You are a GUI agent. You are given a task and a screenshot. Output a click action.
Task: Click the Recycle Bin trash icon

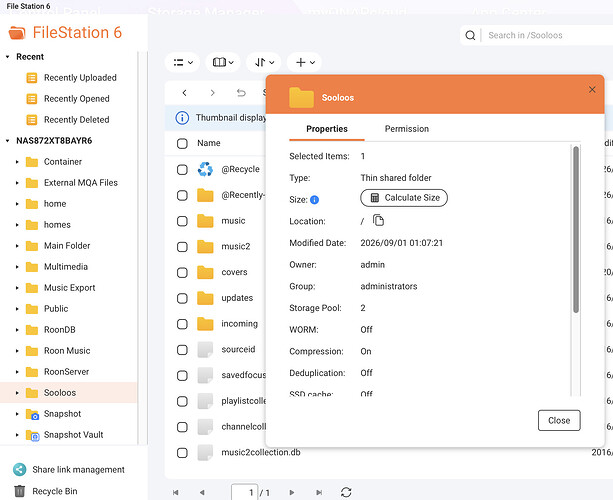click(20, 491)
